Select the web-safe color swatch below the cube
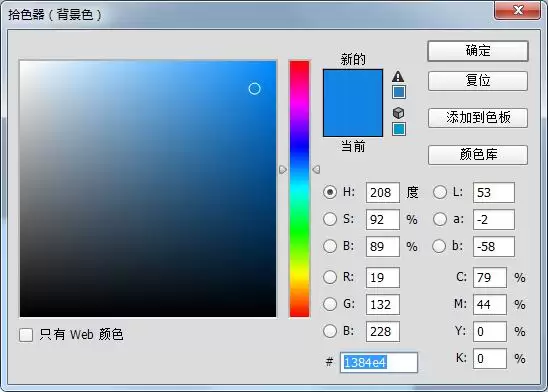 [x=399, y=129]
